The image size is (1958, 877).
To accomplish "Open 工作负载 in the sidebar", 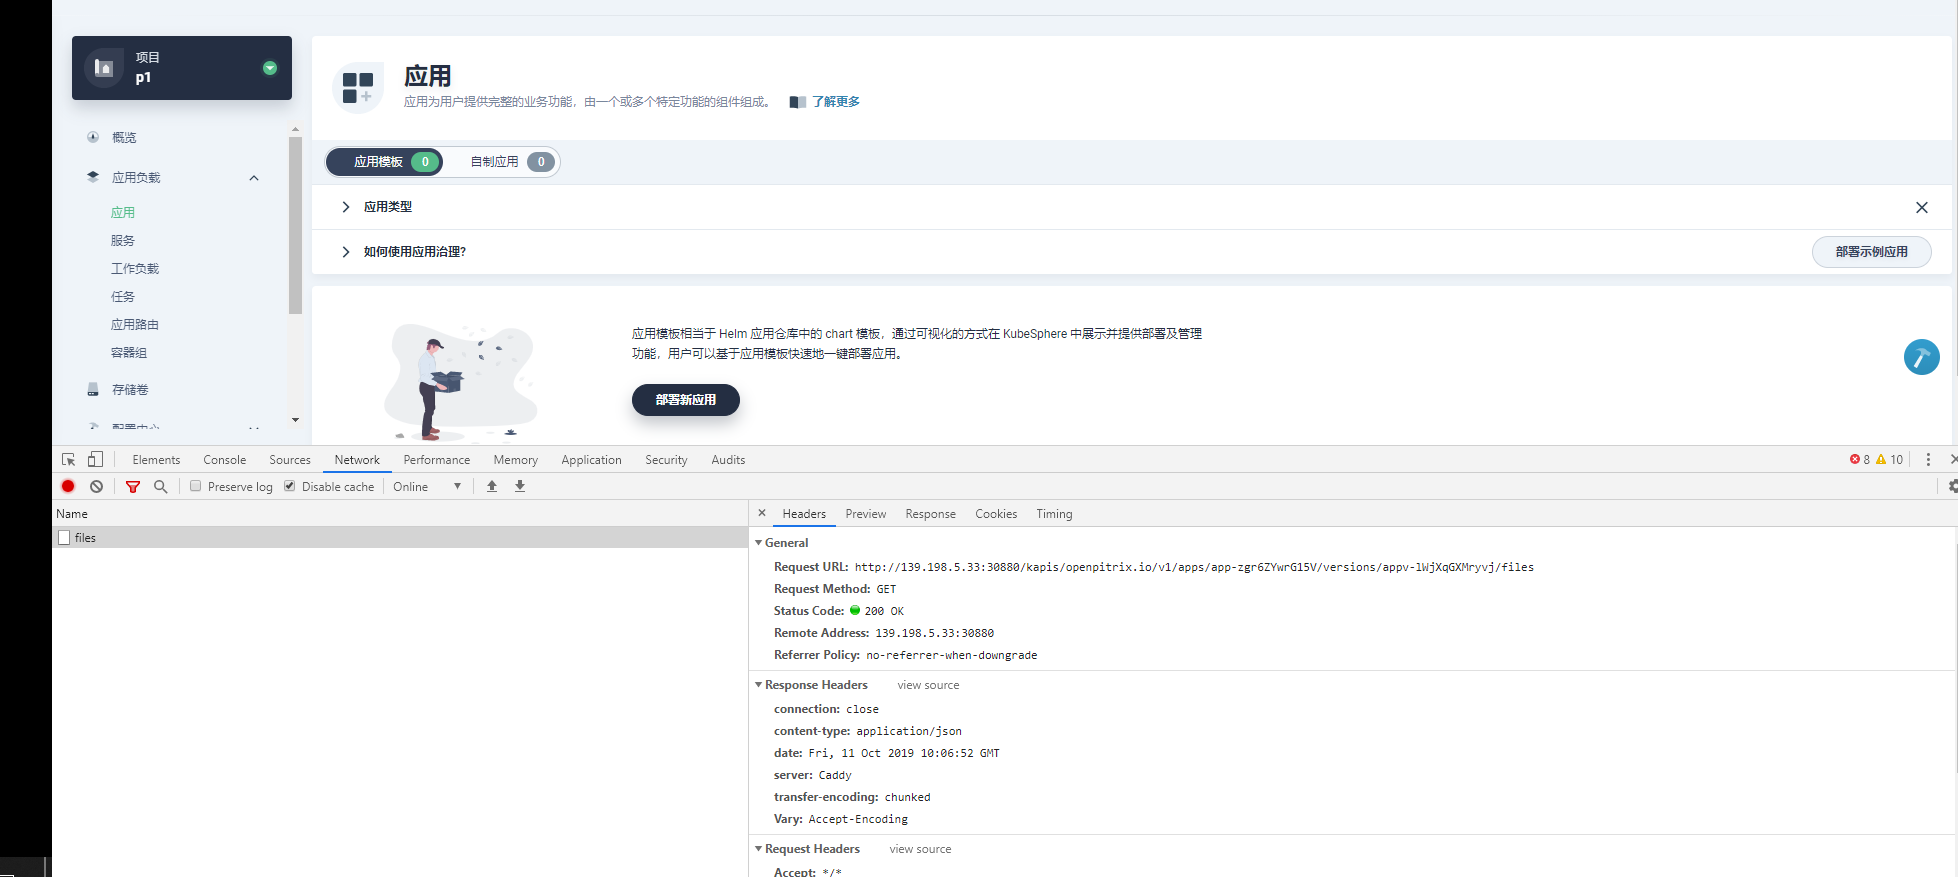I will 135,268.
